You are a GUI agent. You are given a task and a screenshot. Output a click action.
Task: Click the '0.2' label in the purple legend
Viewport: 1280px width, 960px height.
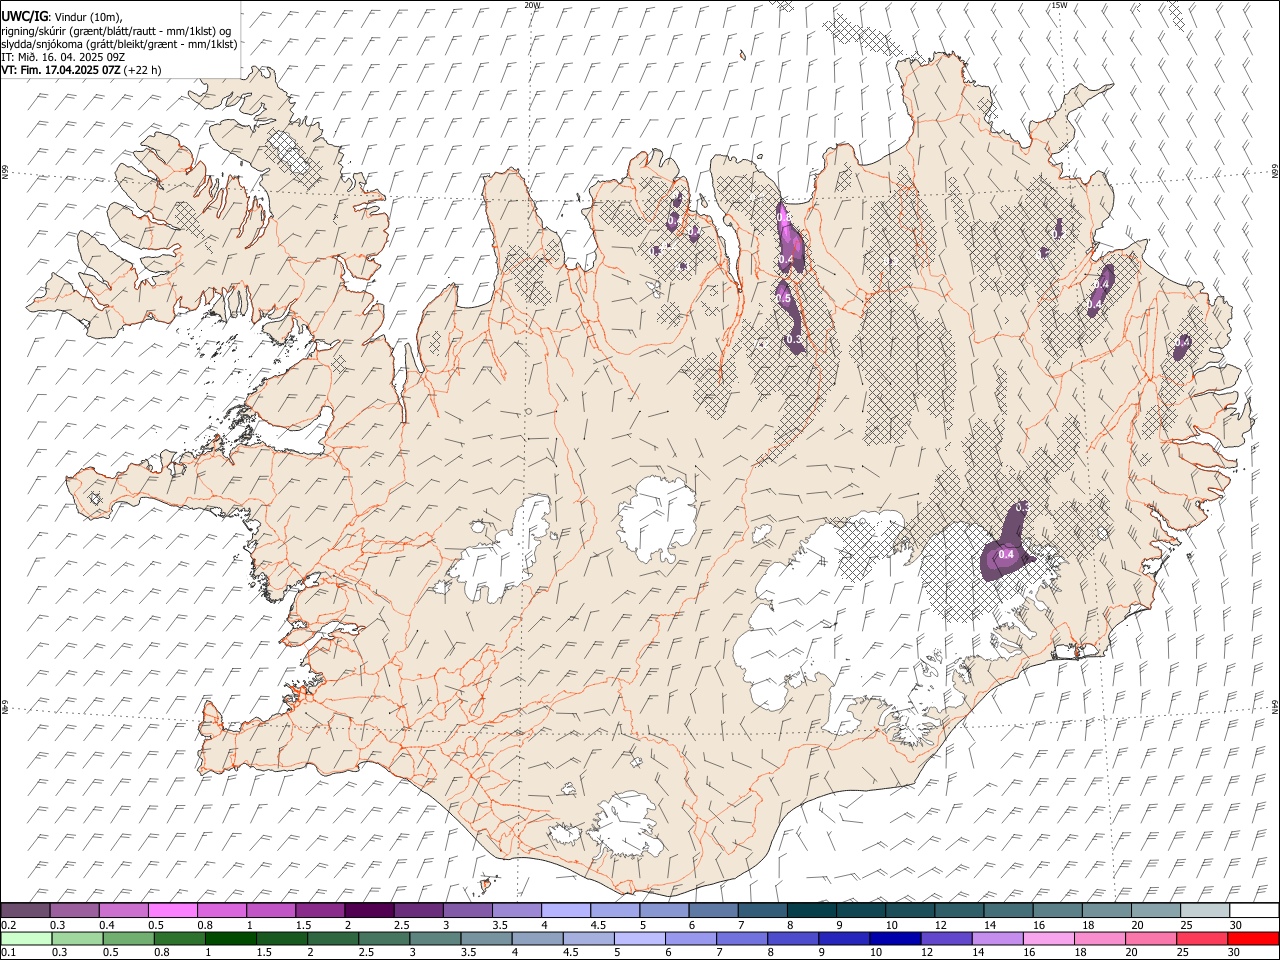pyautogui.click(x=8, y=924)
